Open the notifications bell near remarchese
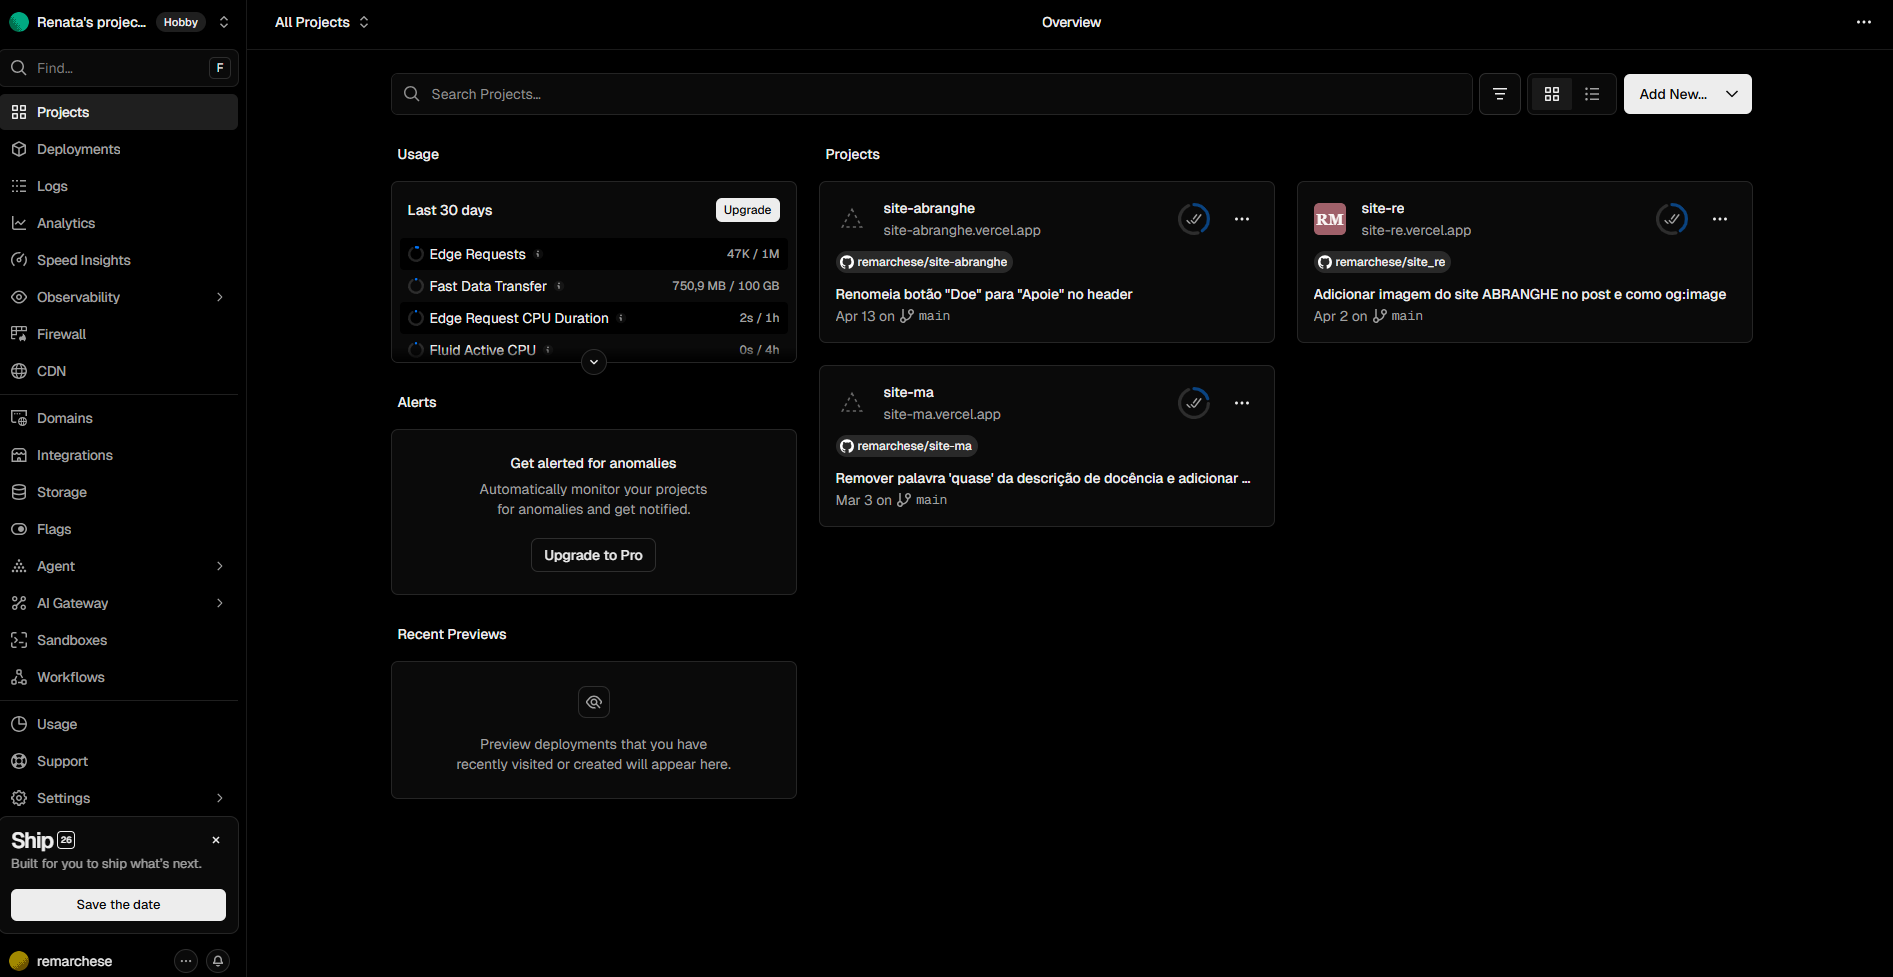The height and width of the screenshot is (977, 1893). [218, 960]
